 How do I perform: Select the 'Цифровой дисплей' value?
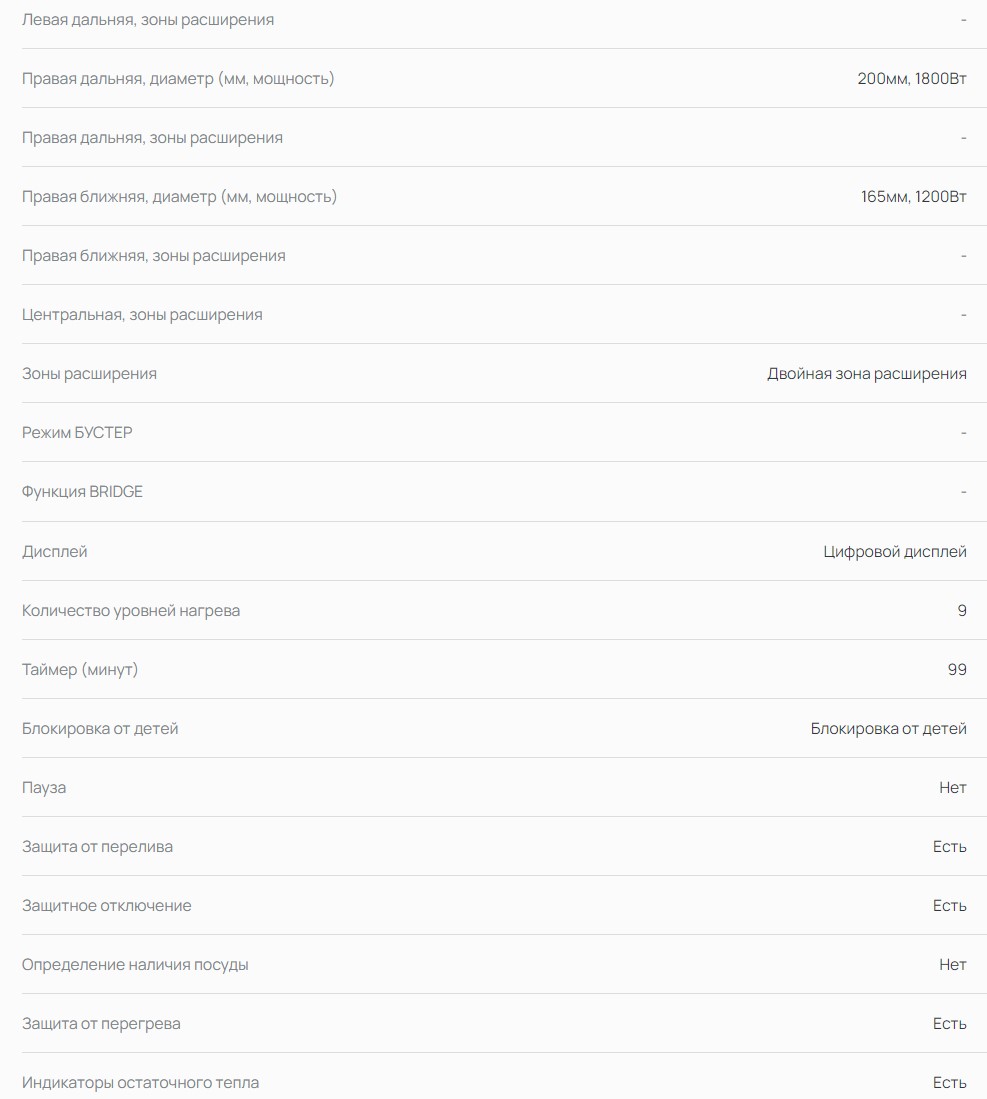click(894, 551)
